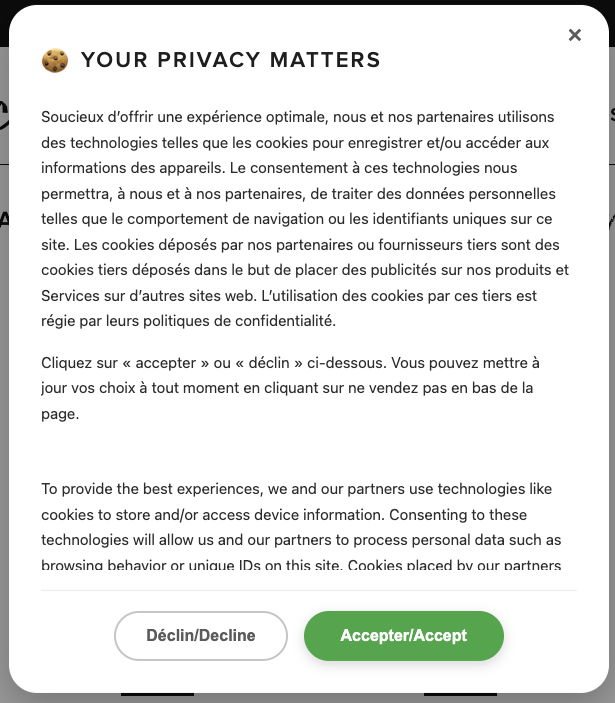Click the divider line above the buttons

click(308, 590)
